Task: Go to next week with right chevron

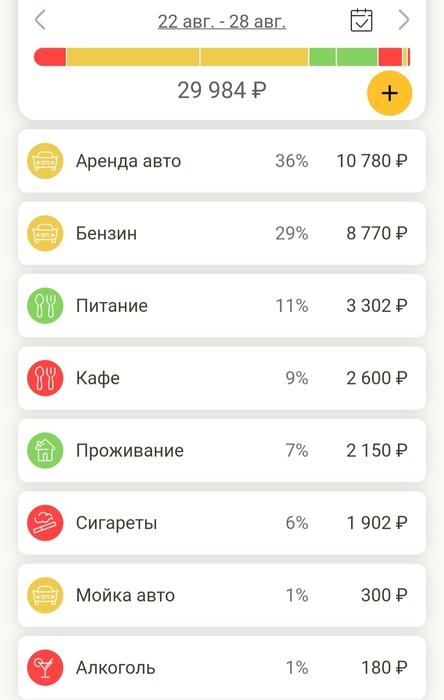Action: tap(403, 20)
